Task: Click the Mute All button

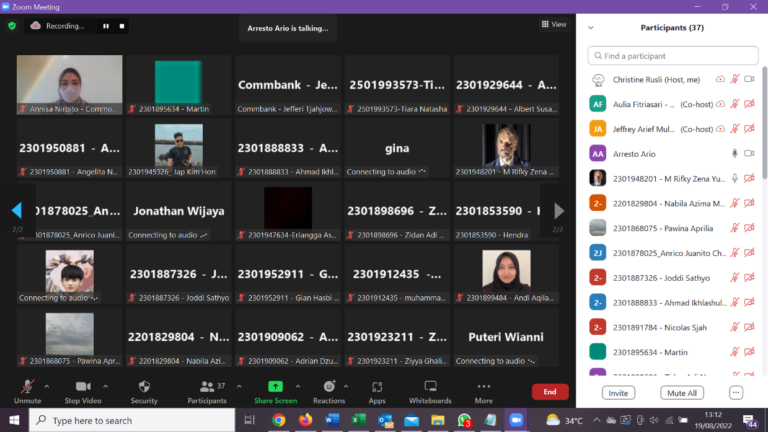Action: pyautogui.click(x=682, y=393)
